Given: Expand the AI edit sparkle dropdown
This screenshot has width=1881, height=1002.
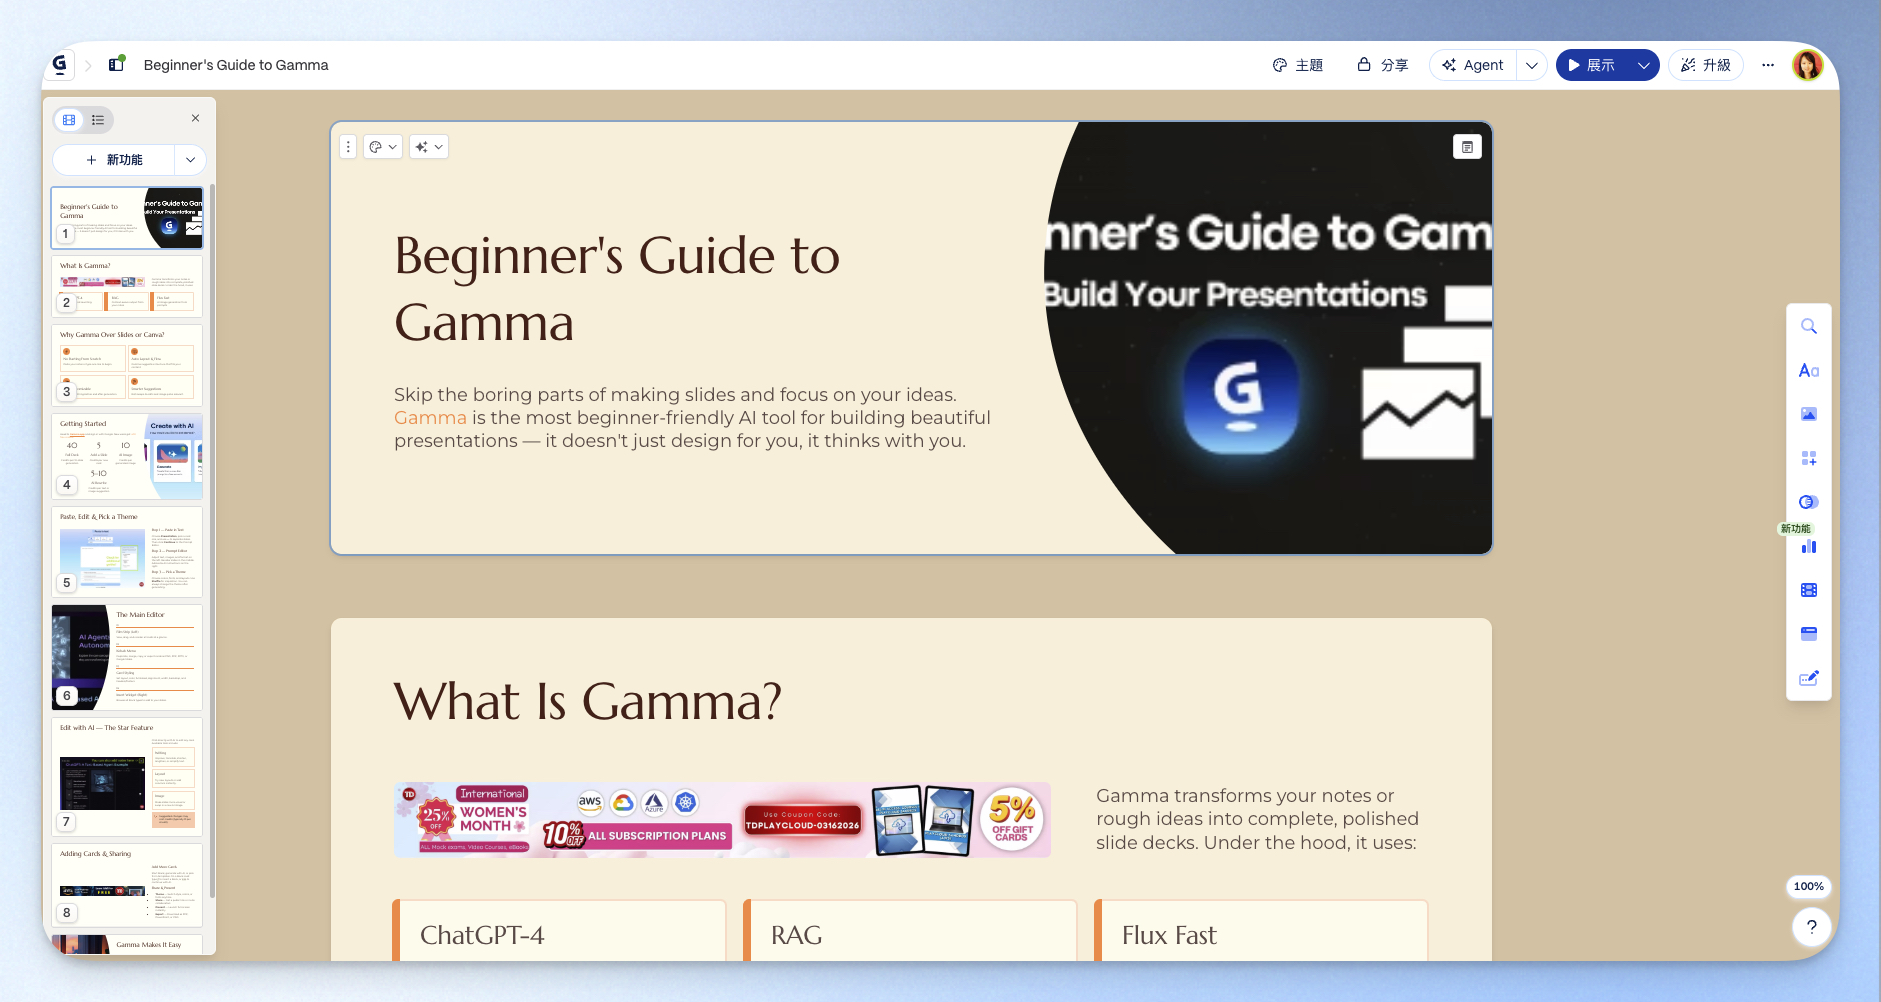Looking at the screenshot, I should tap(429, 147).
